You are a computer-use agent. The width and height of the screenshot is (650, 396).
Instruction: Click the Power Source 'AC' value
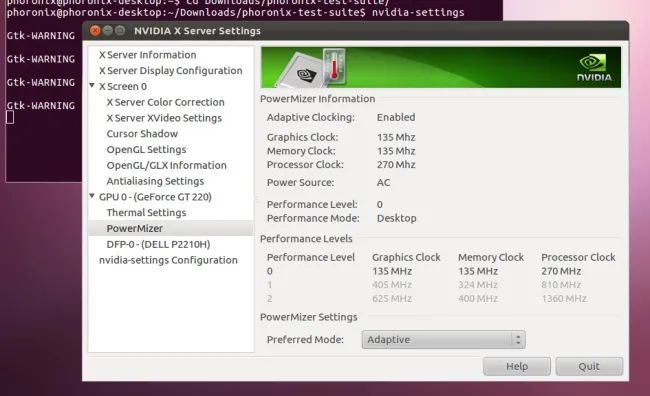383,182
